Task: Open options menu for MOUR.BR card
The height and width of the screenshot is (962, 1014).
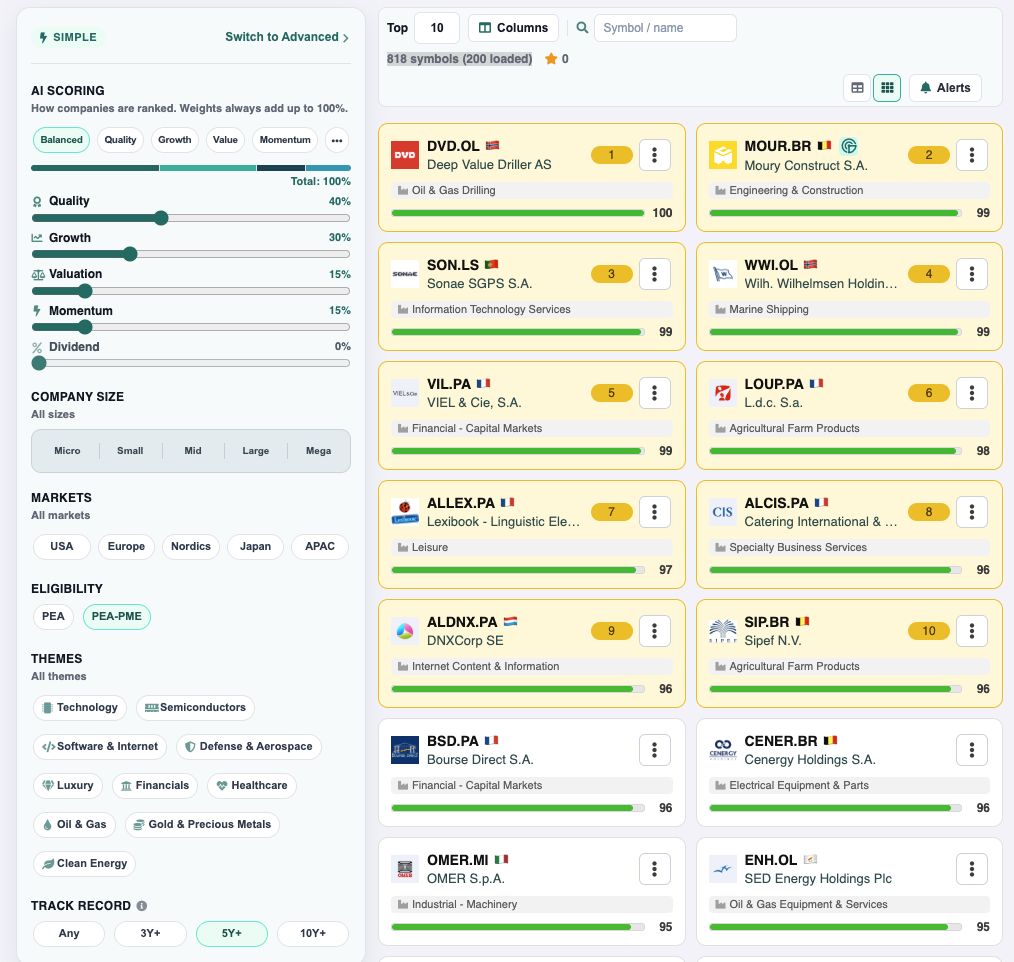Action: point(971,155)
